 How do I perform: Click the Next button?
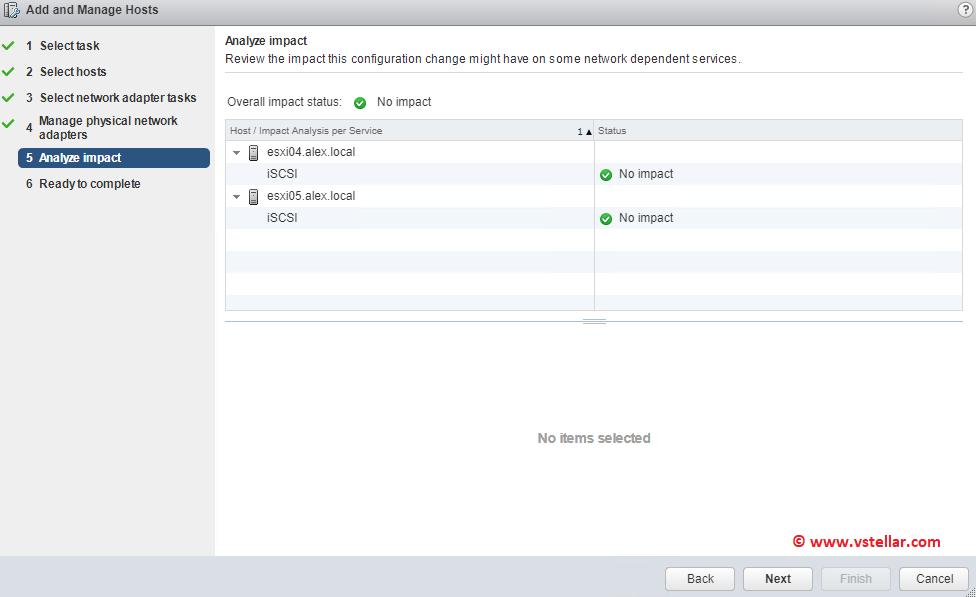click(x=778, y=579)
